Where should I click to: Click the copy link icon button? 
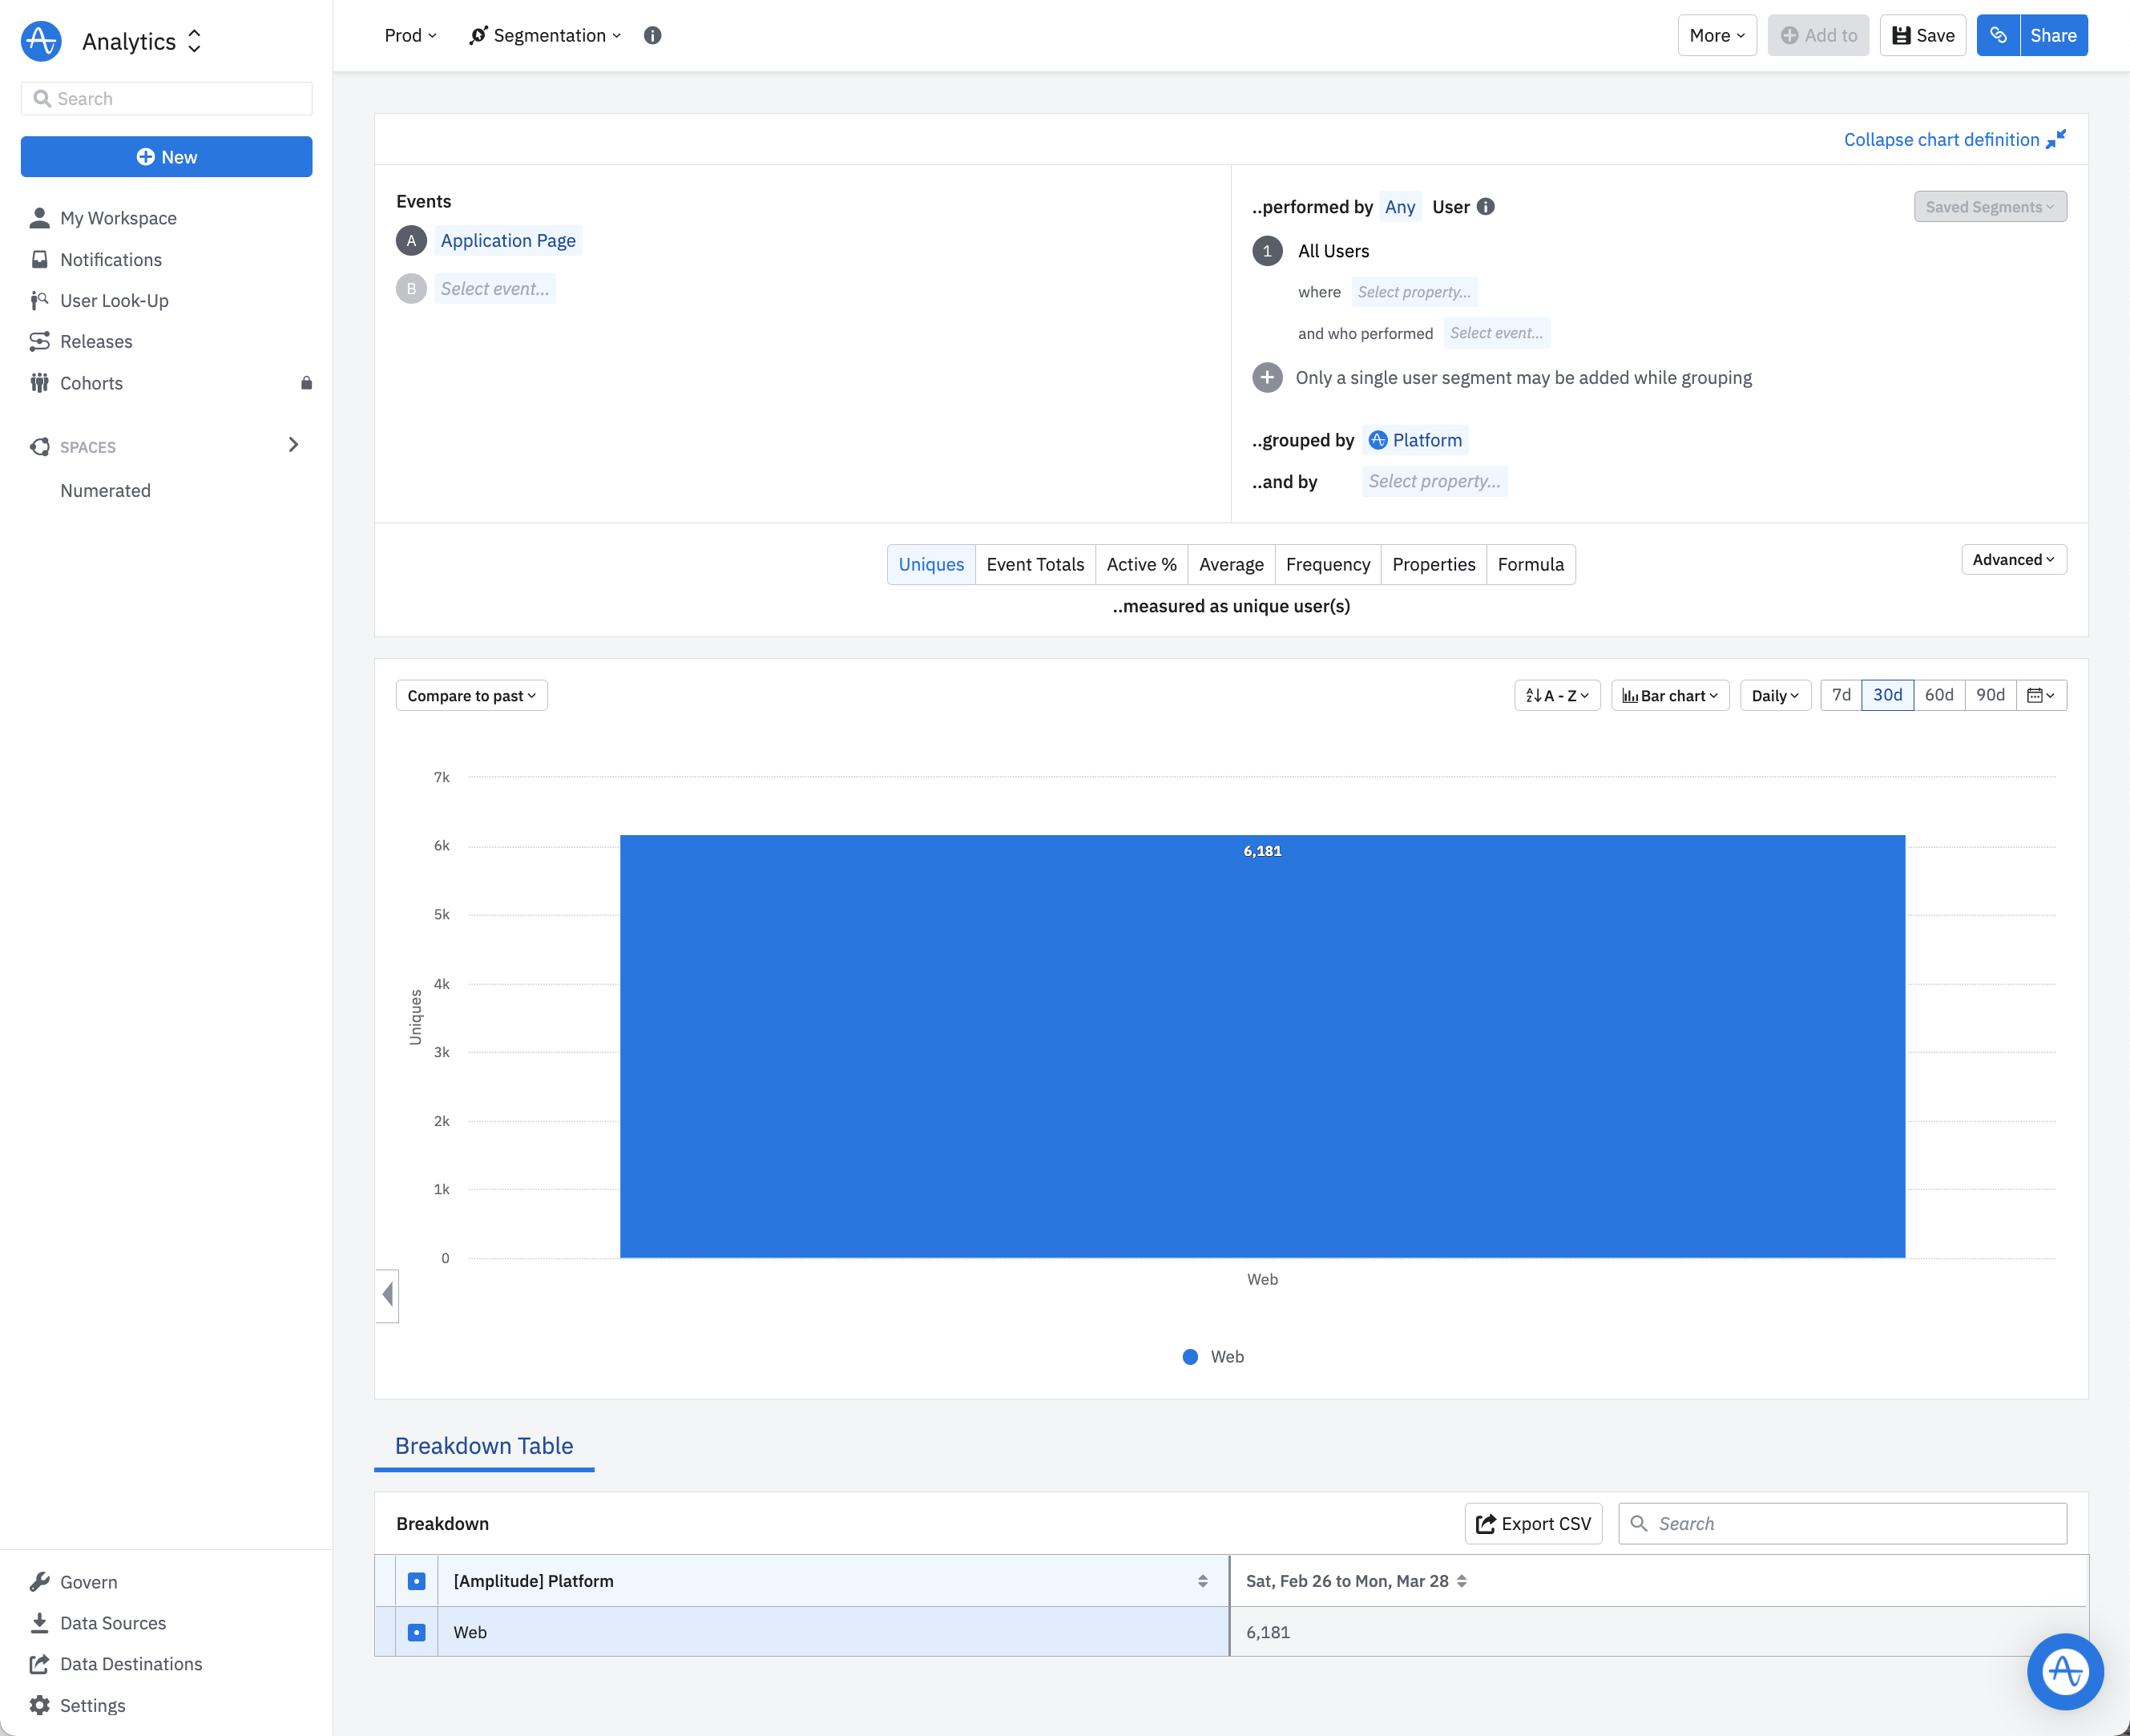(1997, 36)
